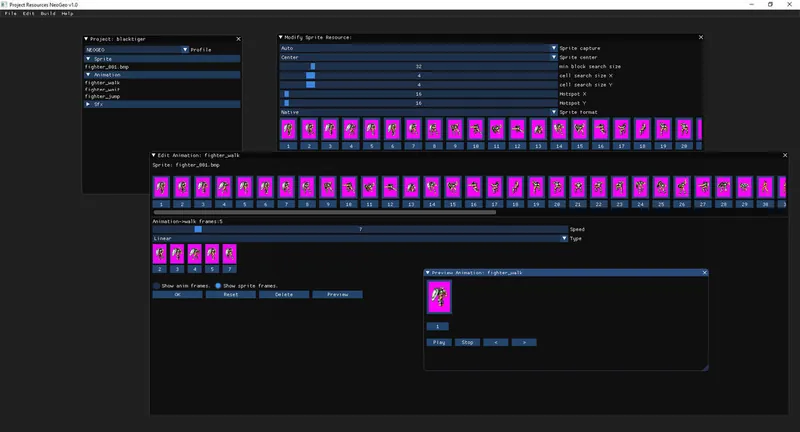Play the fighter_walk animation preview
The image size is (800, 432).
439,342
